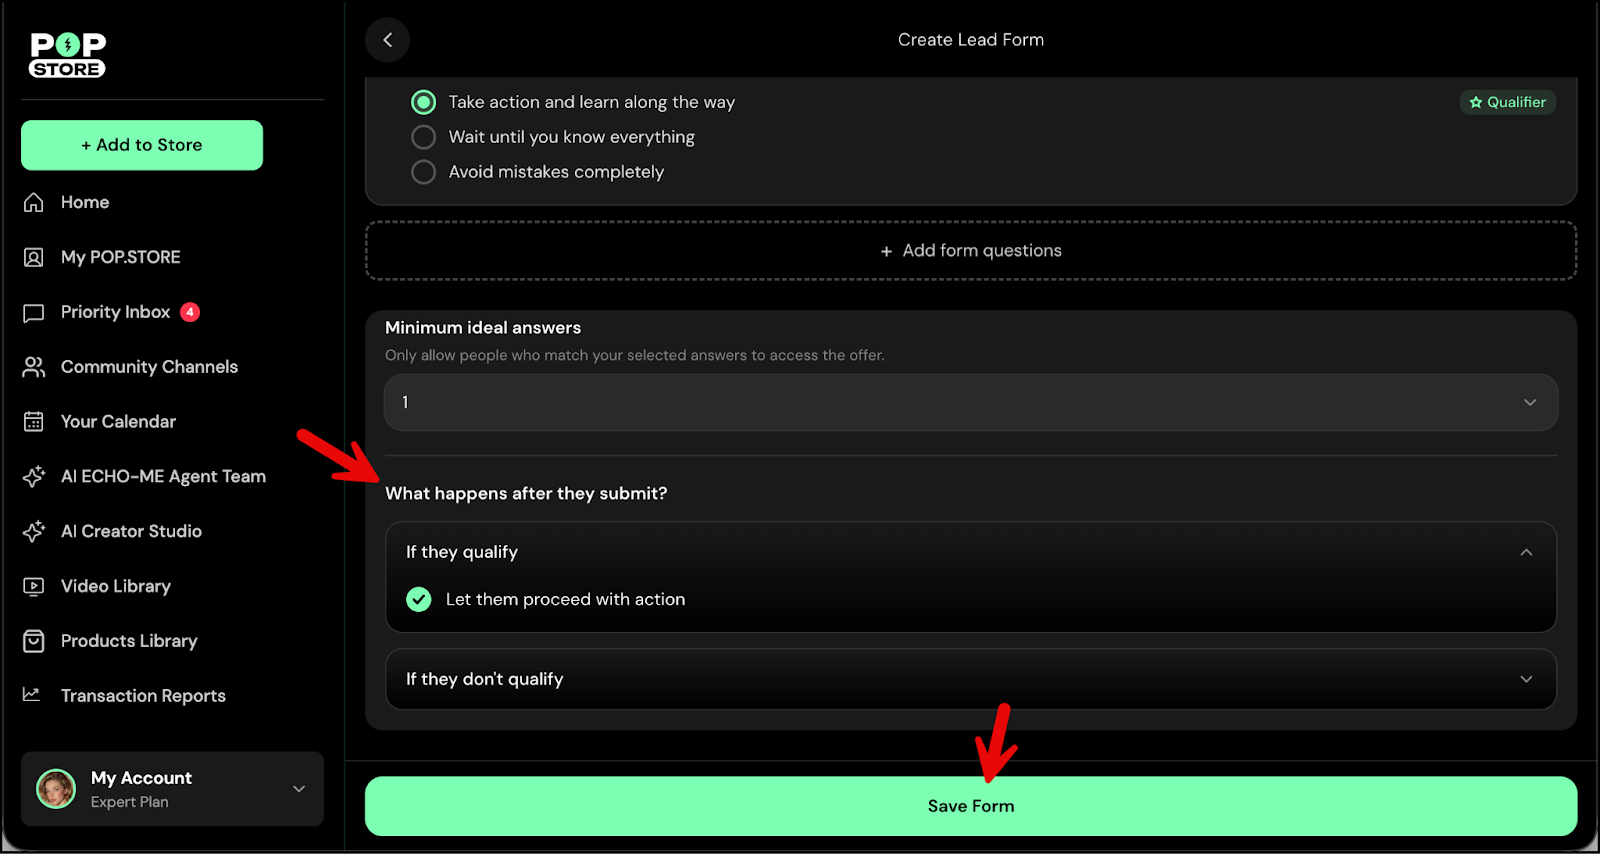Click the Add to Store button

pyautogui.click(x=142, y=145)
